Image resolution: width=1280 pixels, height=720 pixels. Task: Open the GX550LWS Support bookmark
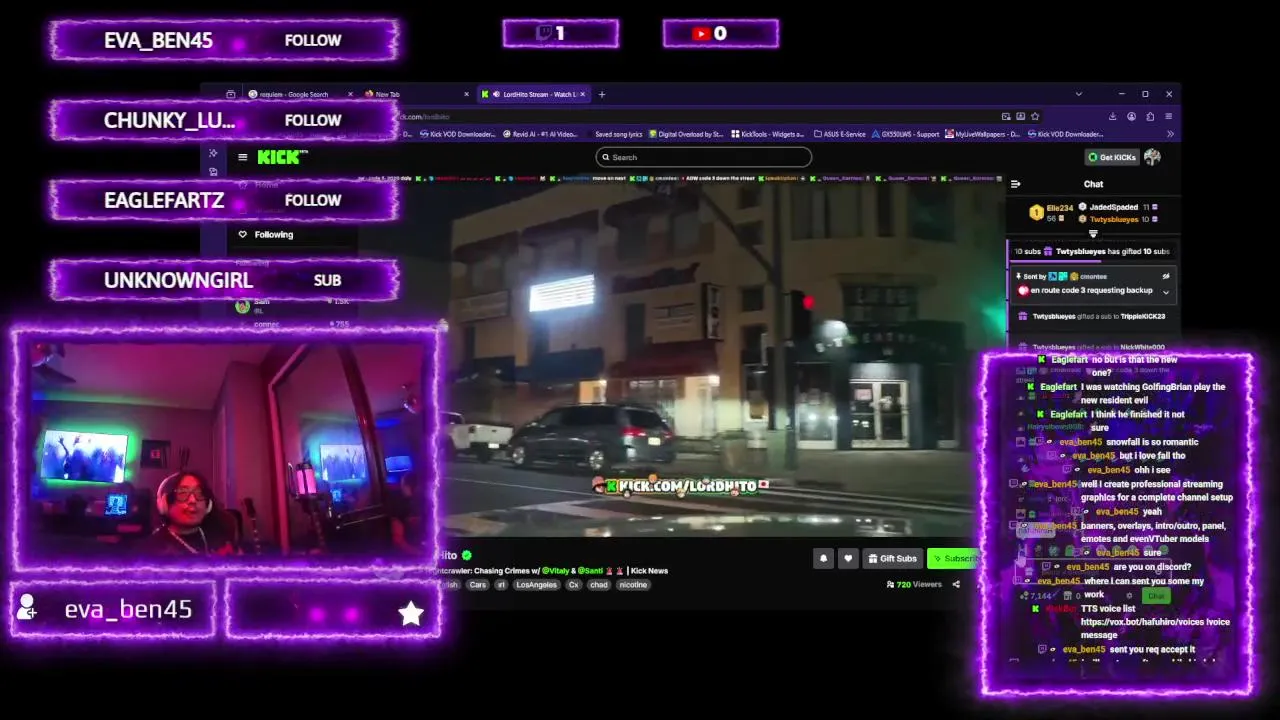click(x=906, y=134)
